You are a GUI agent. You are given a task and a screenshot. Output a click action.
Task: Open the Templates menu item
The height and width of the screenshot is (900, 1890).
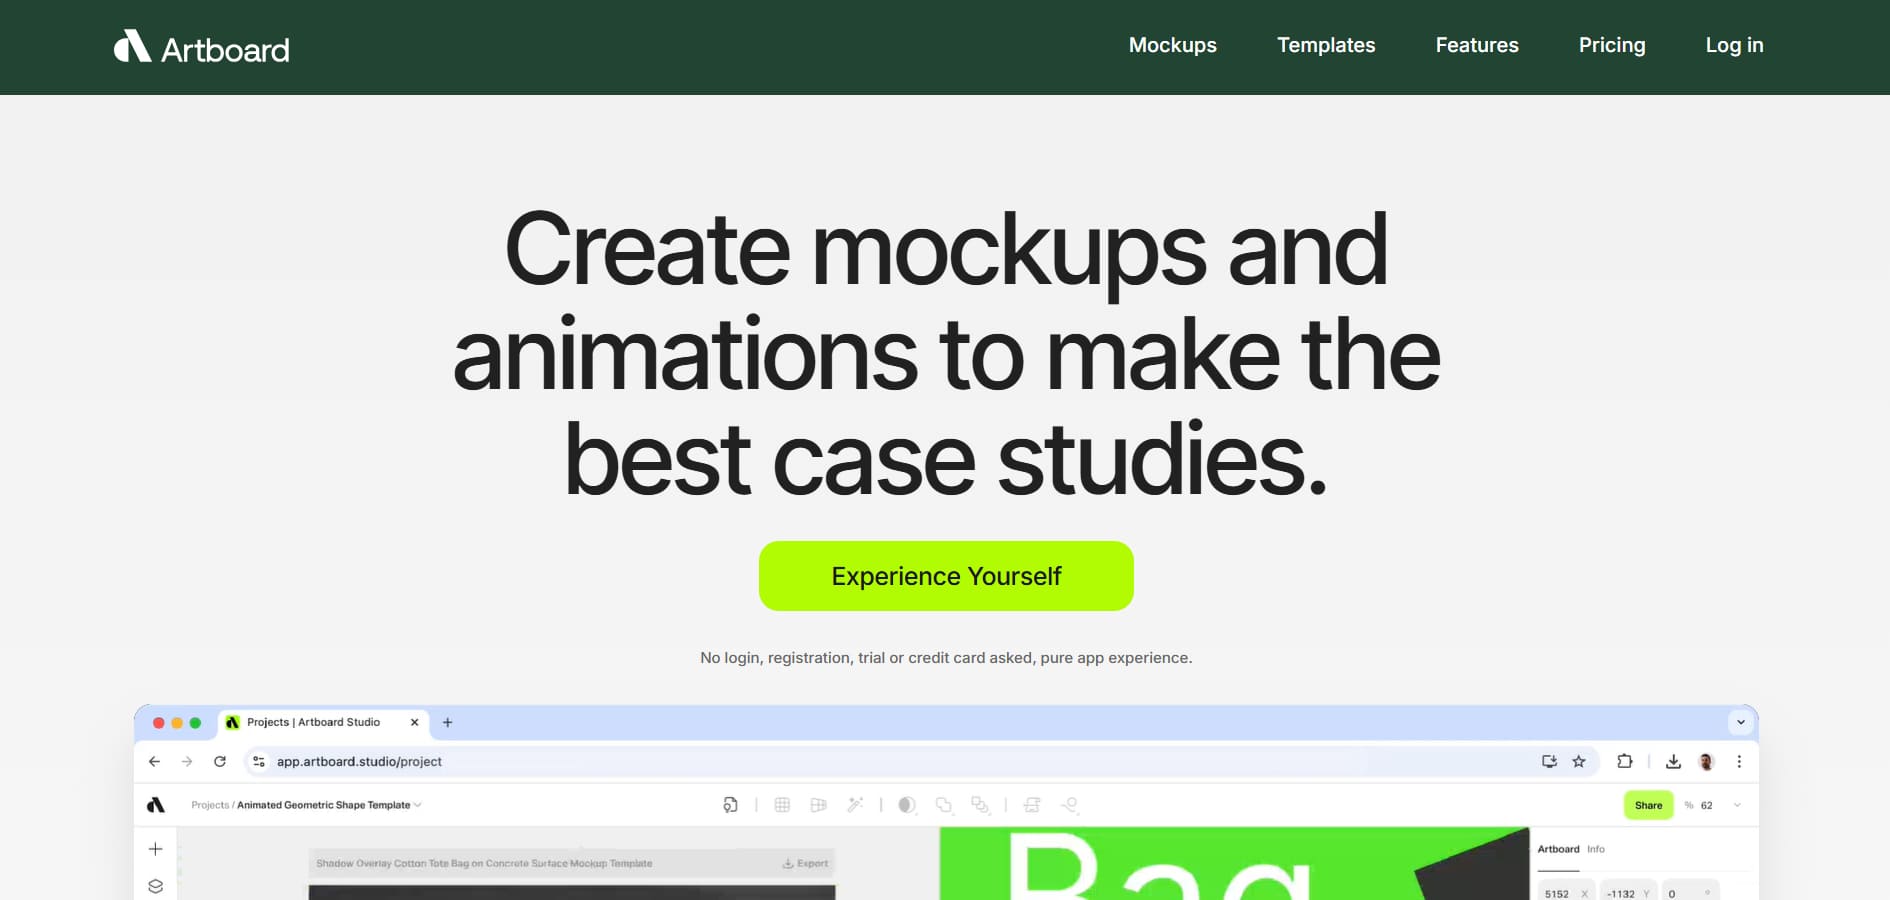tap(1326, 45)
